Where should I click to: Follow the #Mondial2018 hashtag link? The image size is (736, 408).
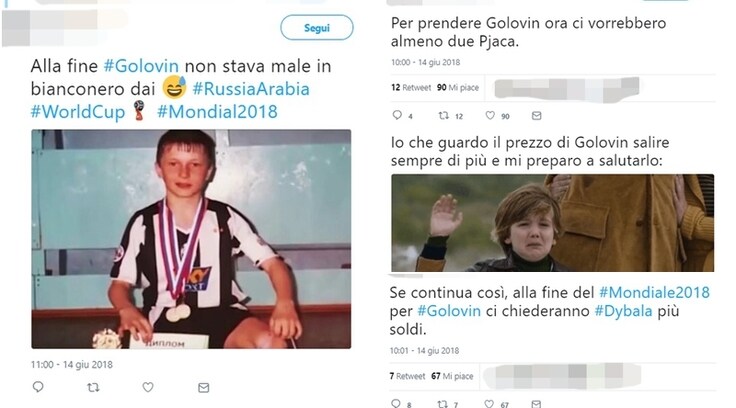[217, 112]
